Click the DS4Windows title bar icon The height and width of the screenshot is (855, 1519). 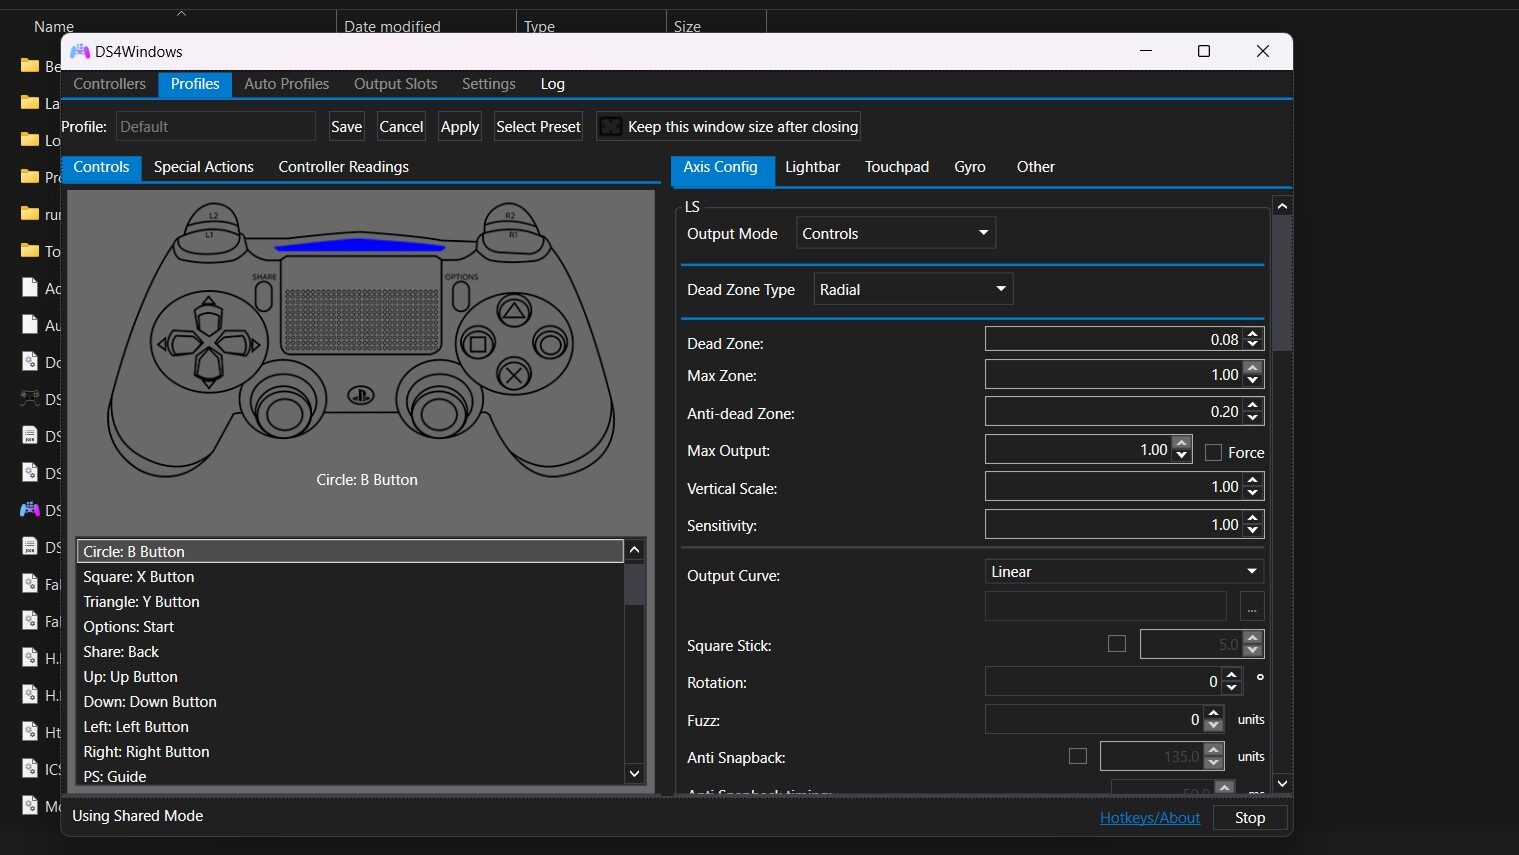[x=80, y=51]
